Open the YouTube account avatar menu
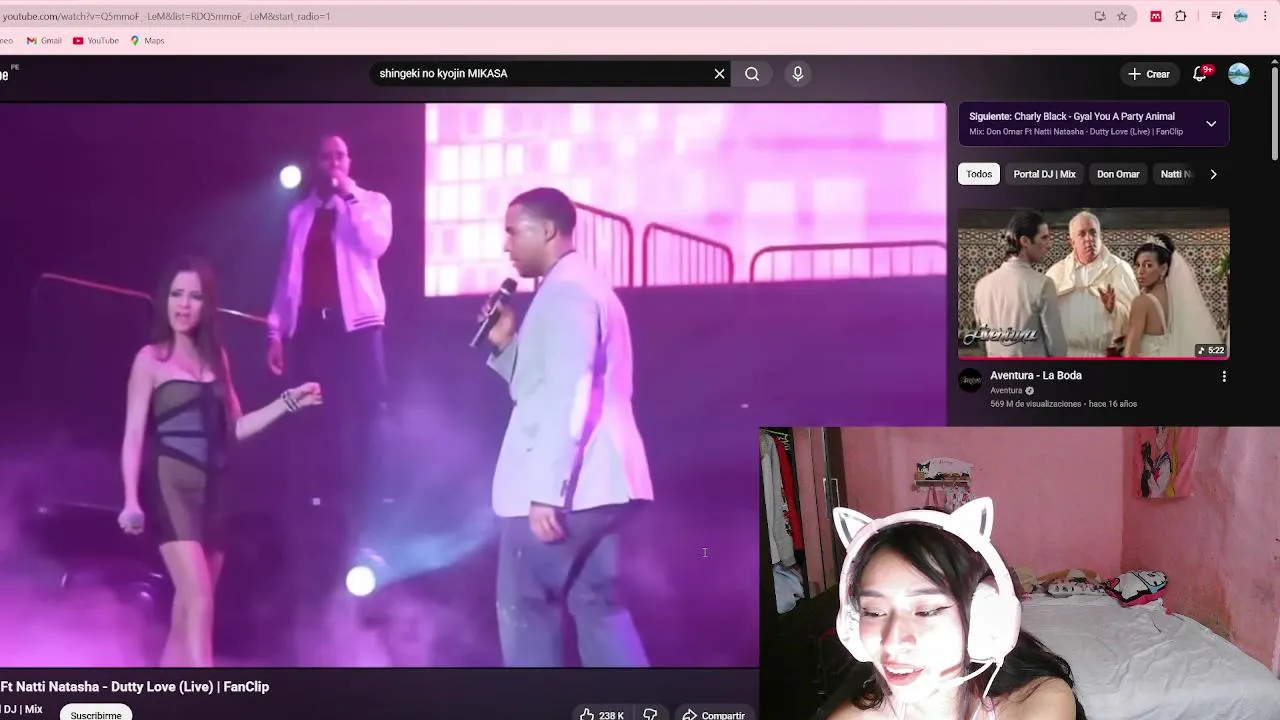 [1239, 74]
